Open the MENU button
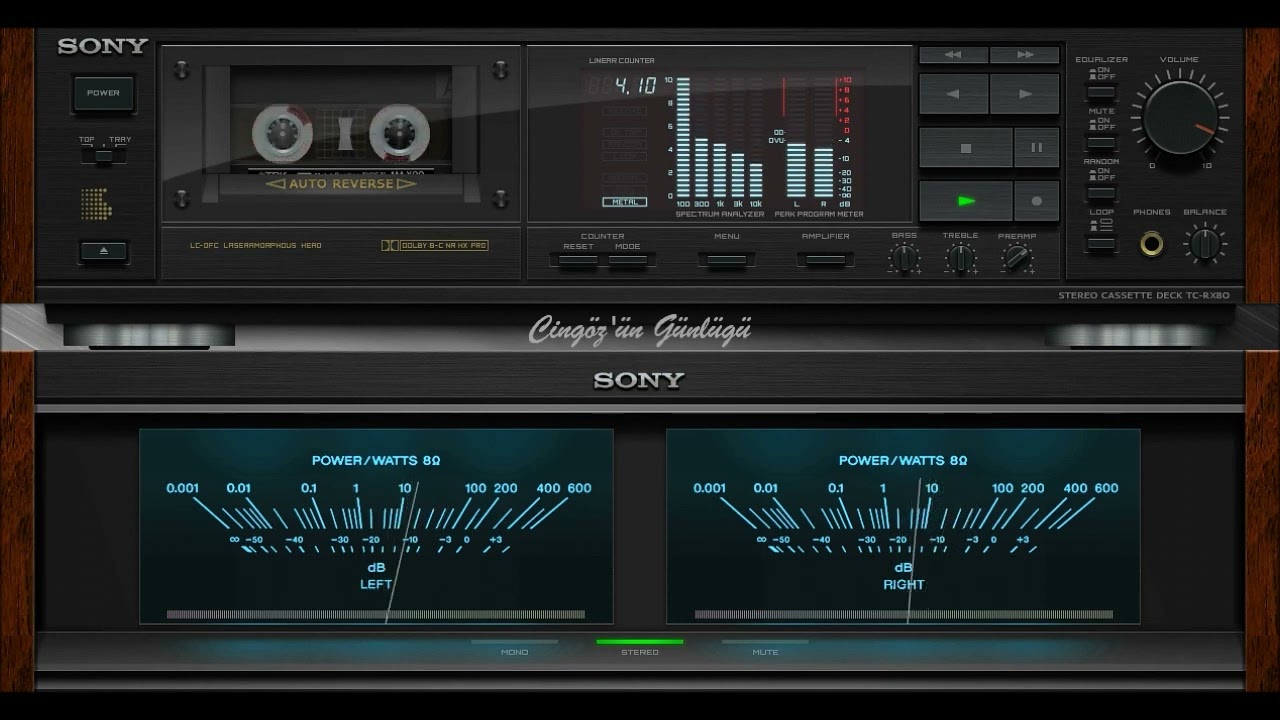1280x720 pixels. [x=727, y=260]
